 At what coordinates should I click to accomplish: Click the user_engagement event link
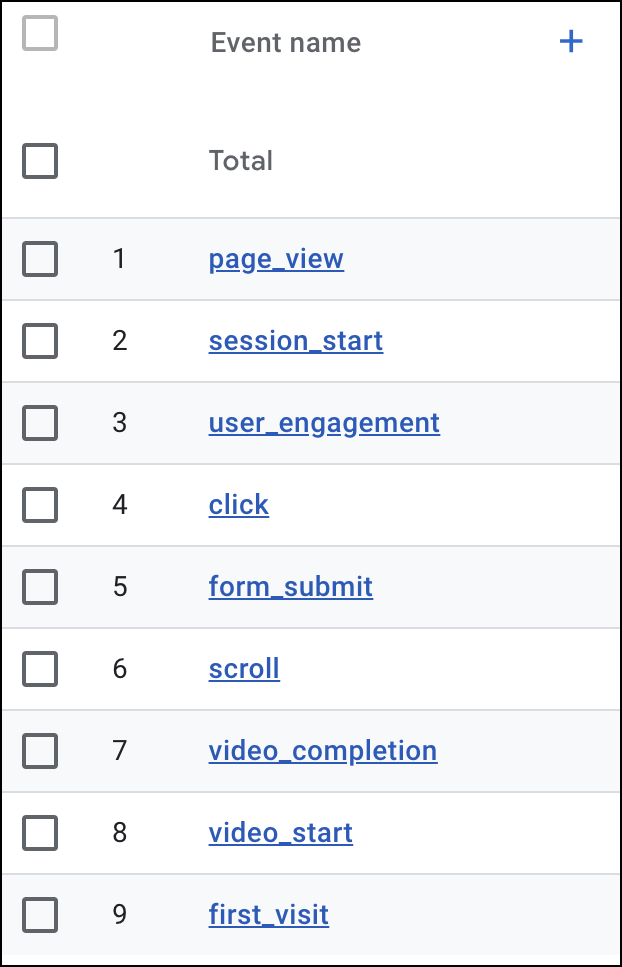(x=324, y=423)
